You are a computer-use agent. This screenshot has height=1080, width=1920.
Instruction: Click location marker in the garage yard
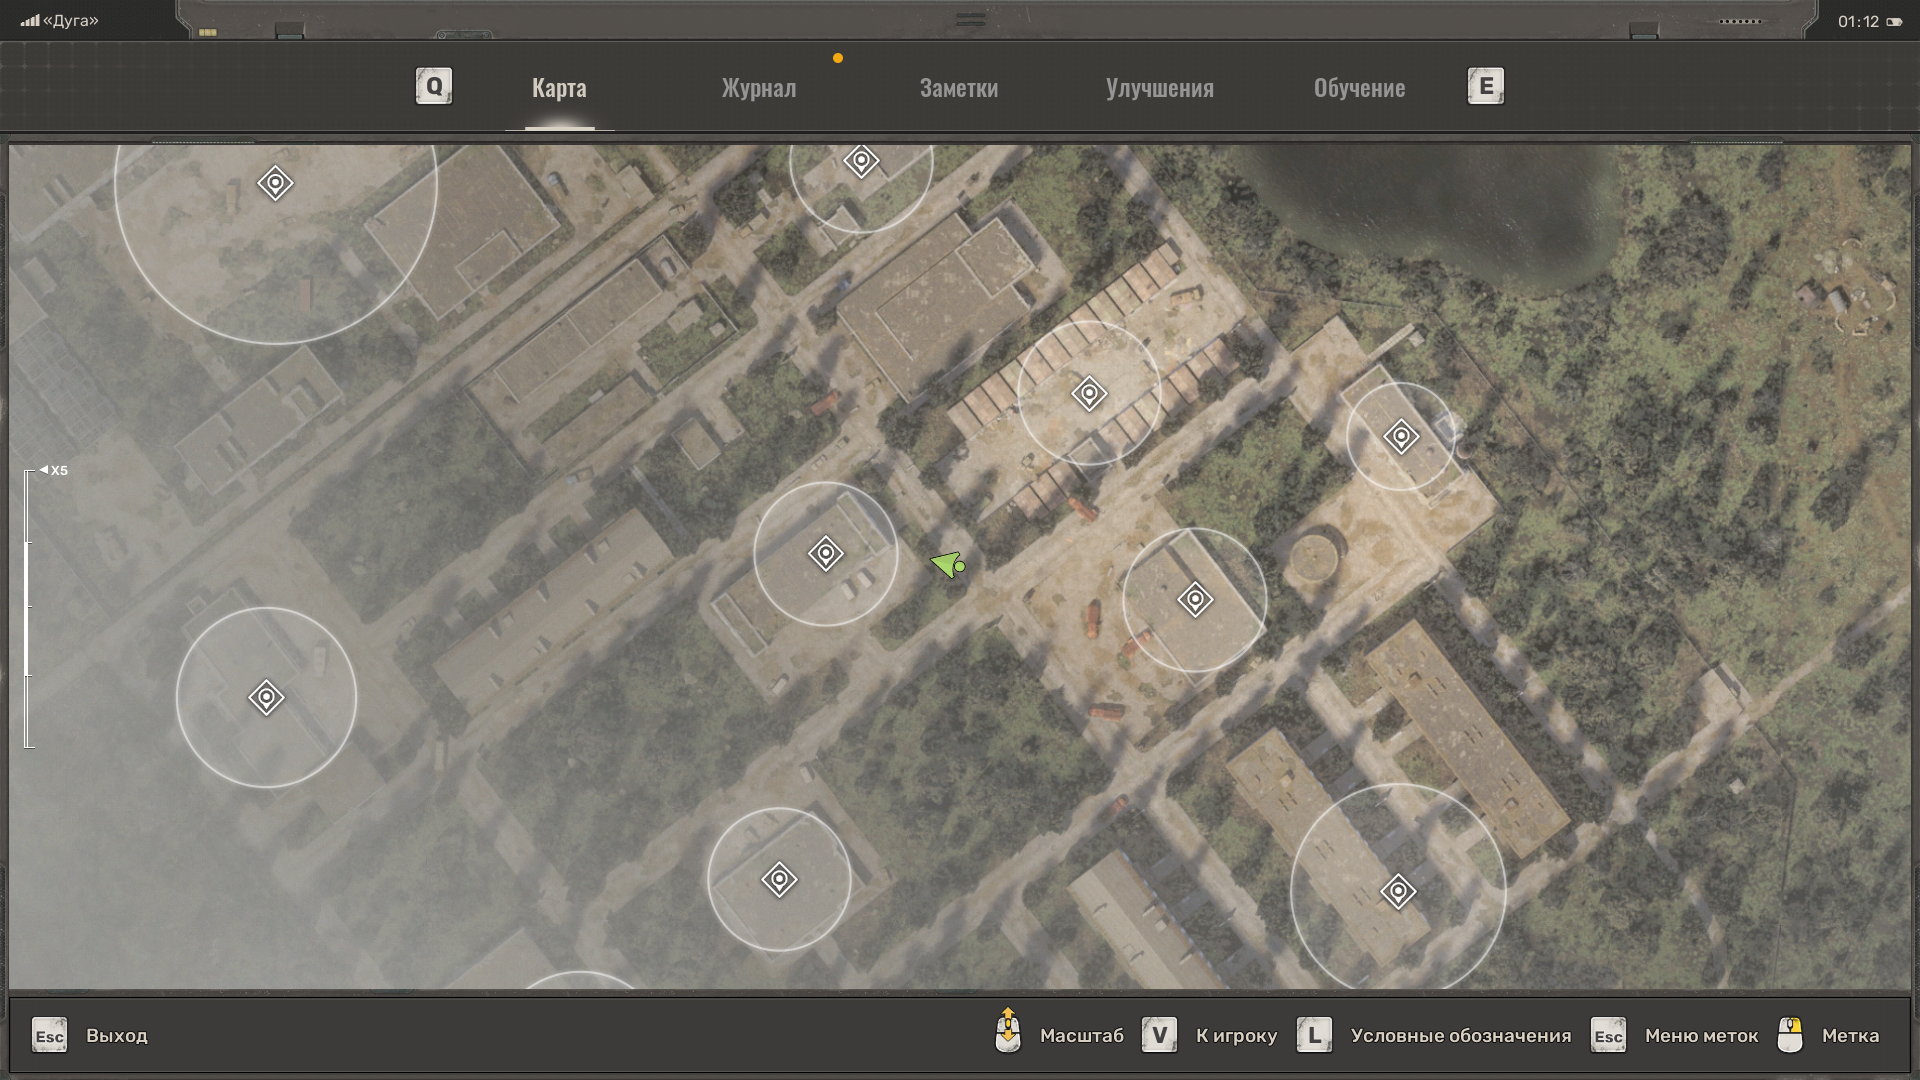click(1089, 393)
